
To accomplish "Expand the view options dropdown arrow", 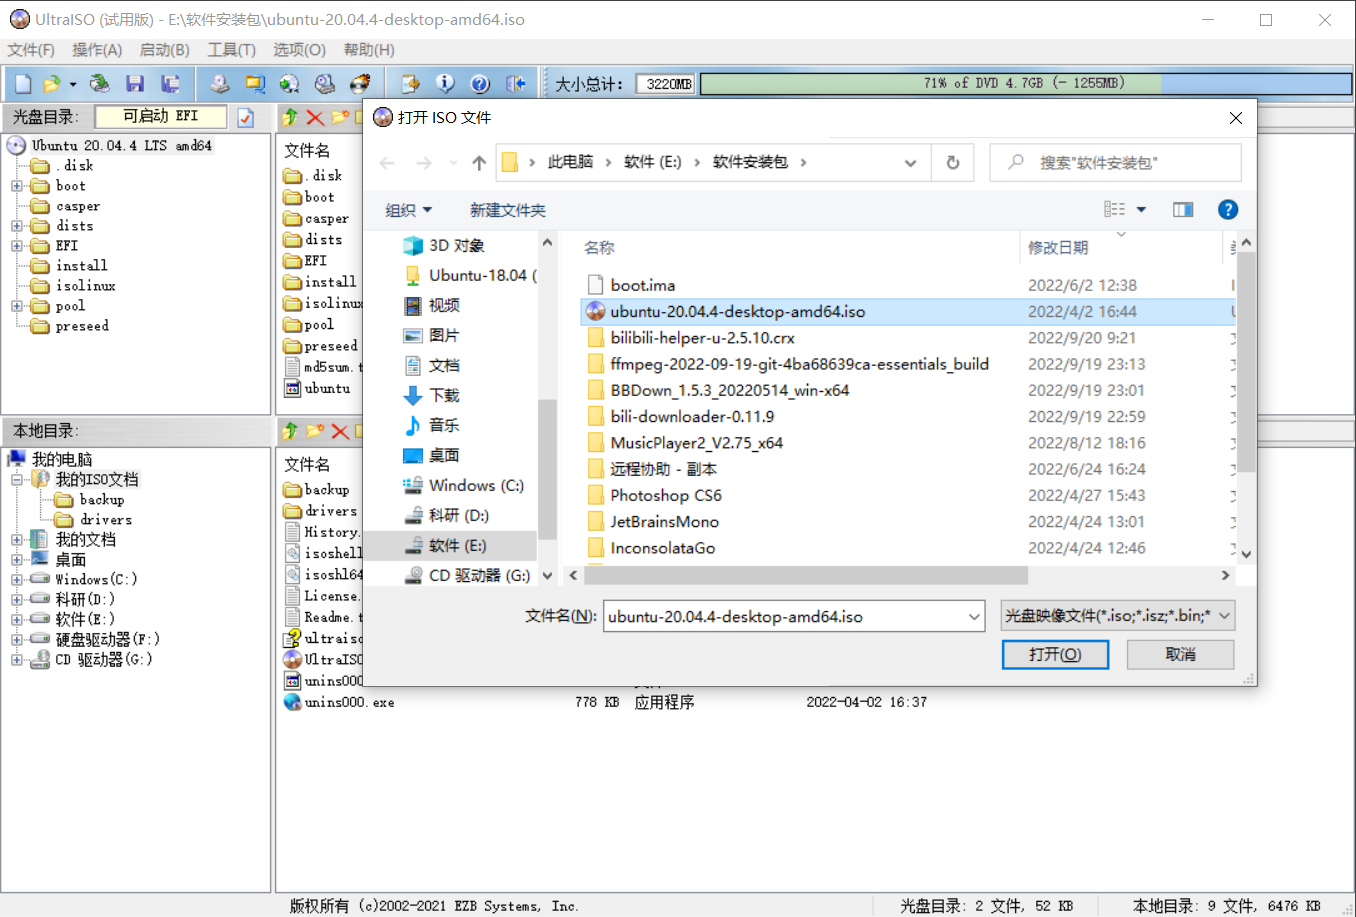I will point(1141,210).
